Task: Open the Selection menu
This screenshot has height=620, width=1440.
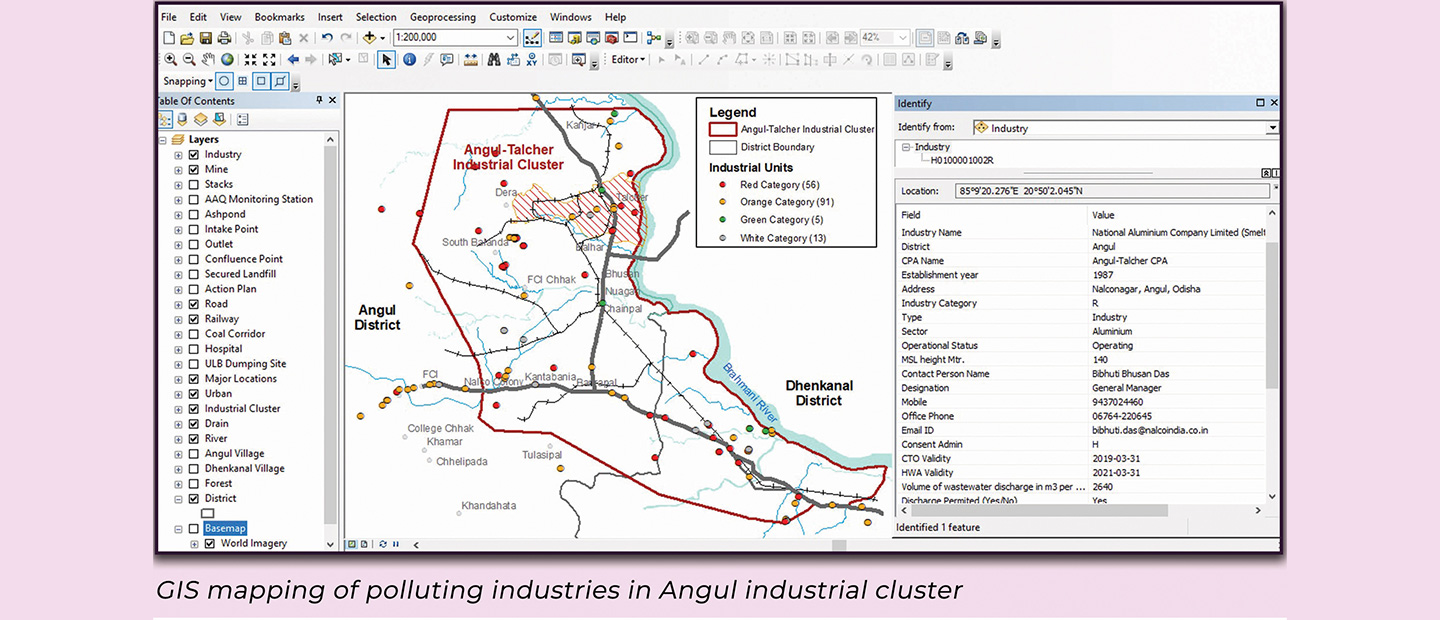Action: (x=376, y=17)
